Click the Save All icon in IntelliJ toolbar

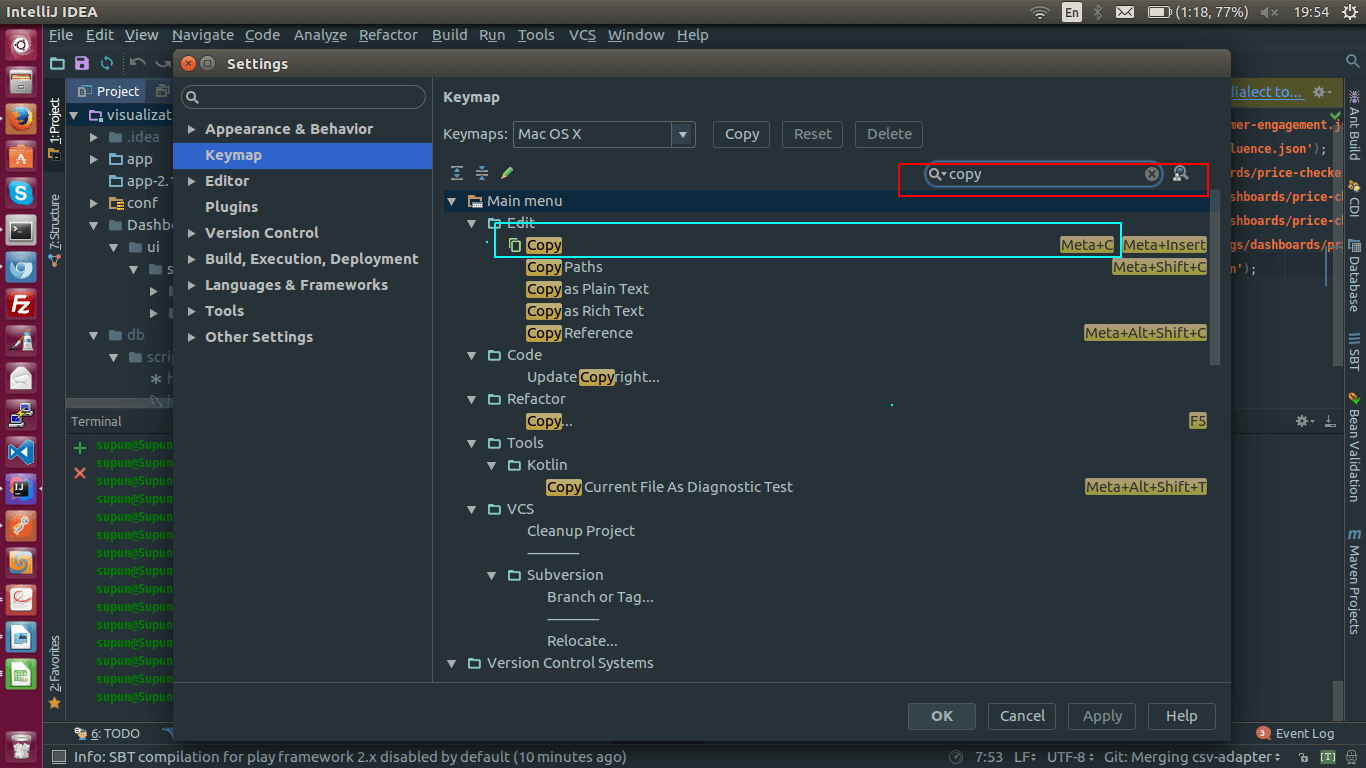click(x=82, y=63)
